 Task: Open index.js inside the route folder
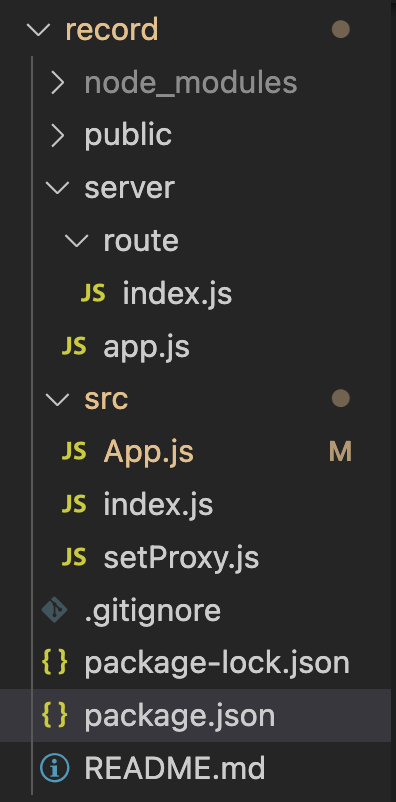click(178, 293)
